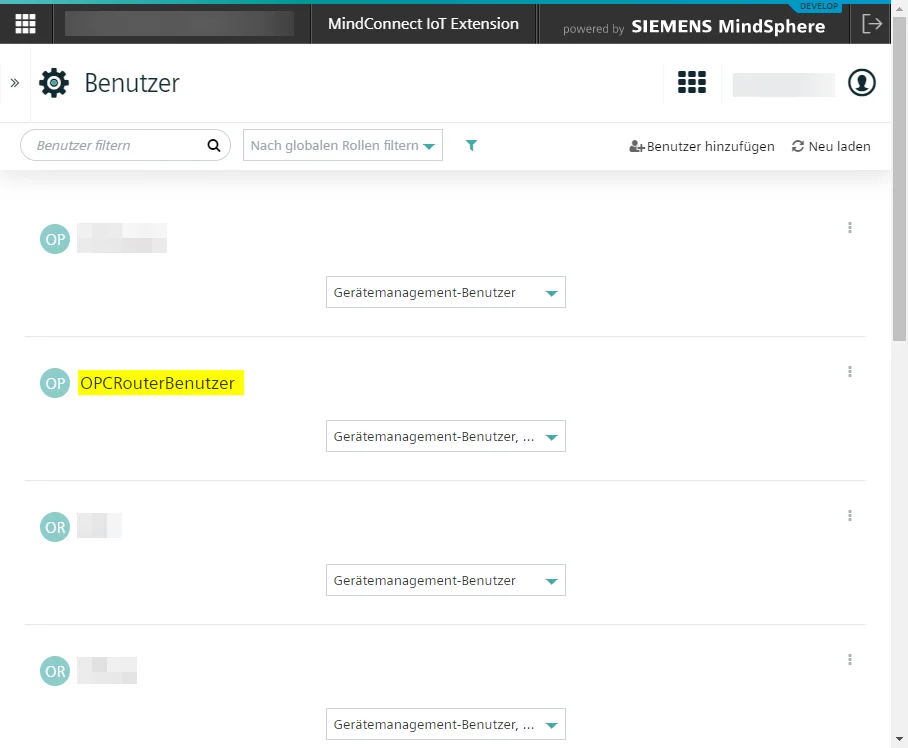Open the three-dot menu of the last user
908x748 pixels.
tap(850, 659)
